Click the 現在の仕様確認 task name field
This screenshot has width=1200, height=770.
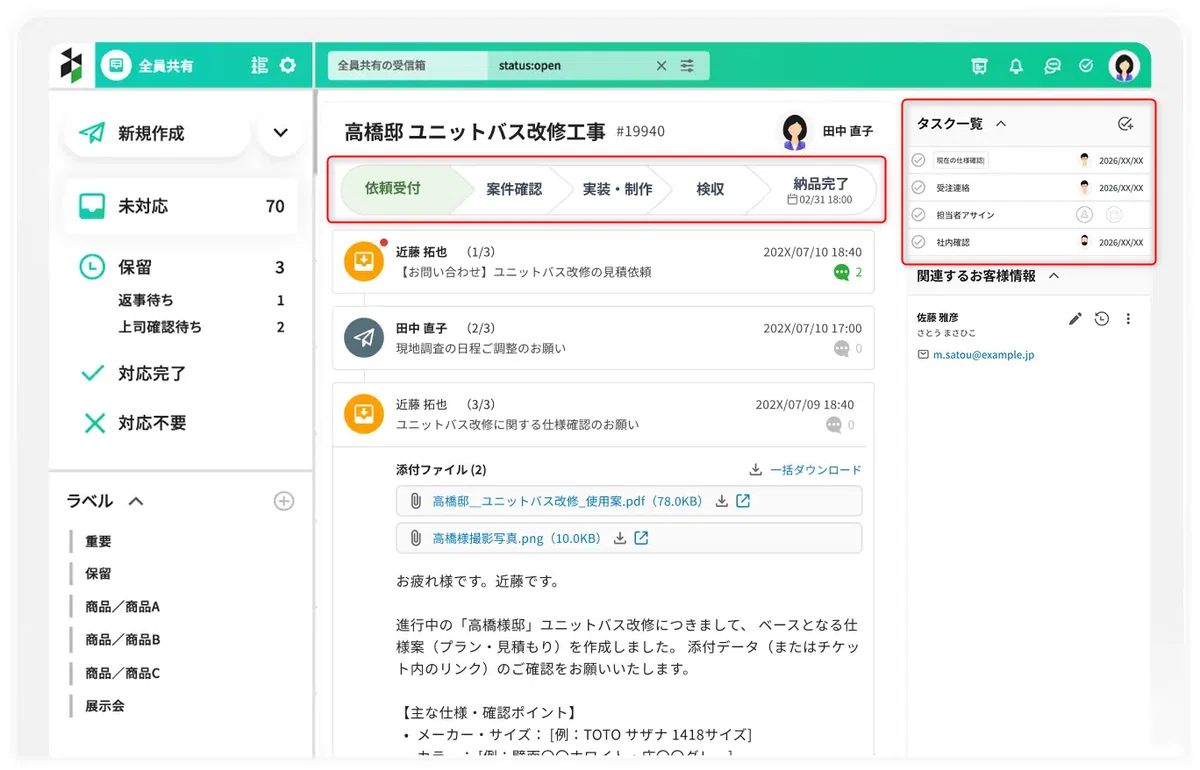tap(960, 160)
